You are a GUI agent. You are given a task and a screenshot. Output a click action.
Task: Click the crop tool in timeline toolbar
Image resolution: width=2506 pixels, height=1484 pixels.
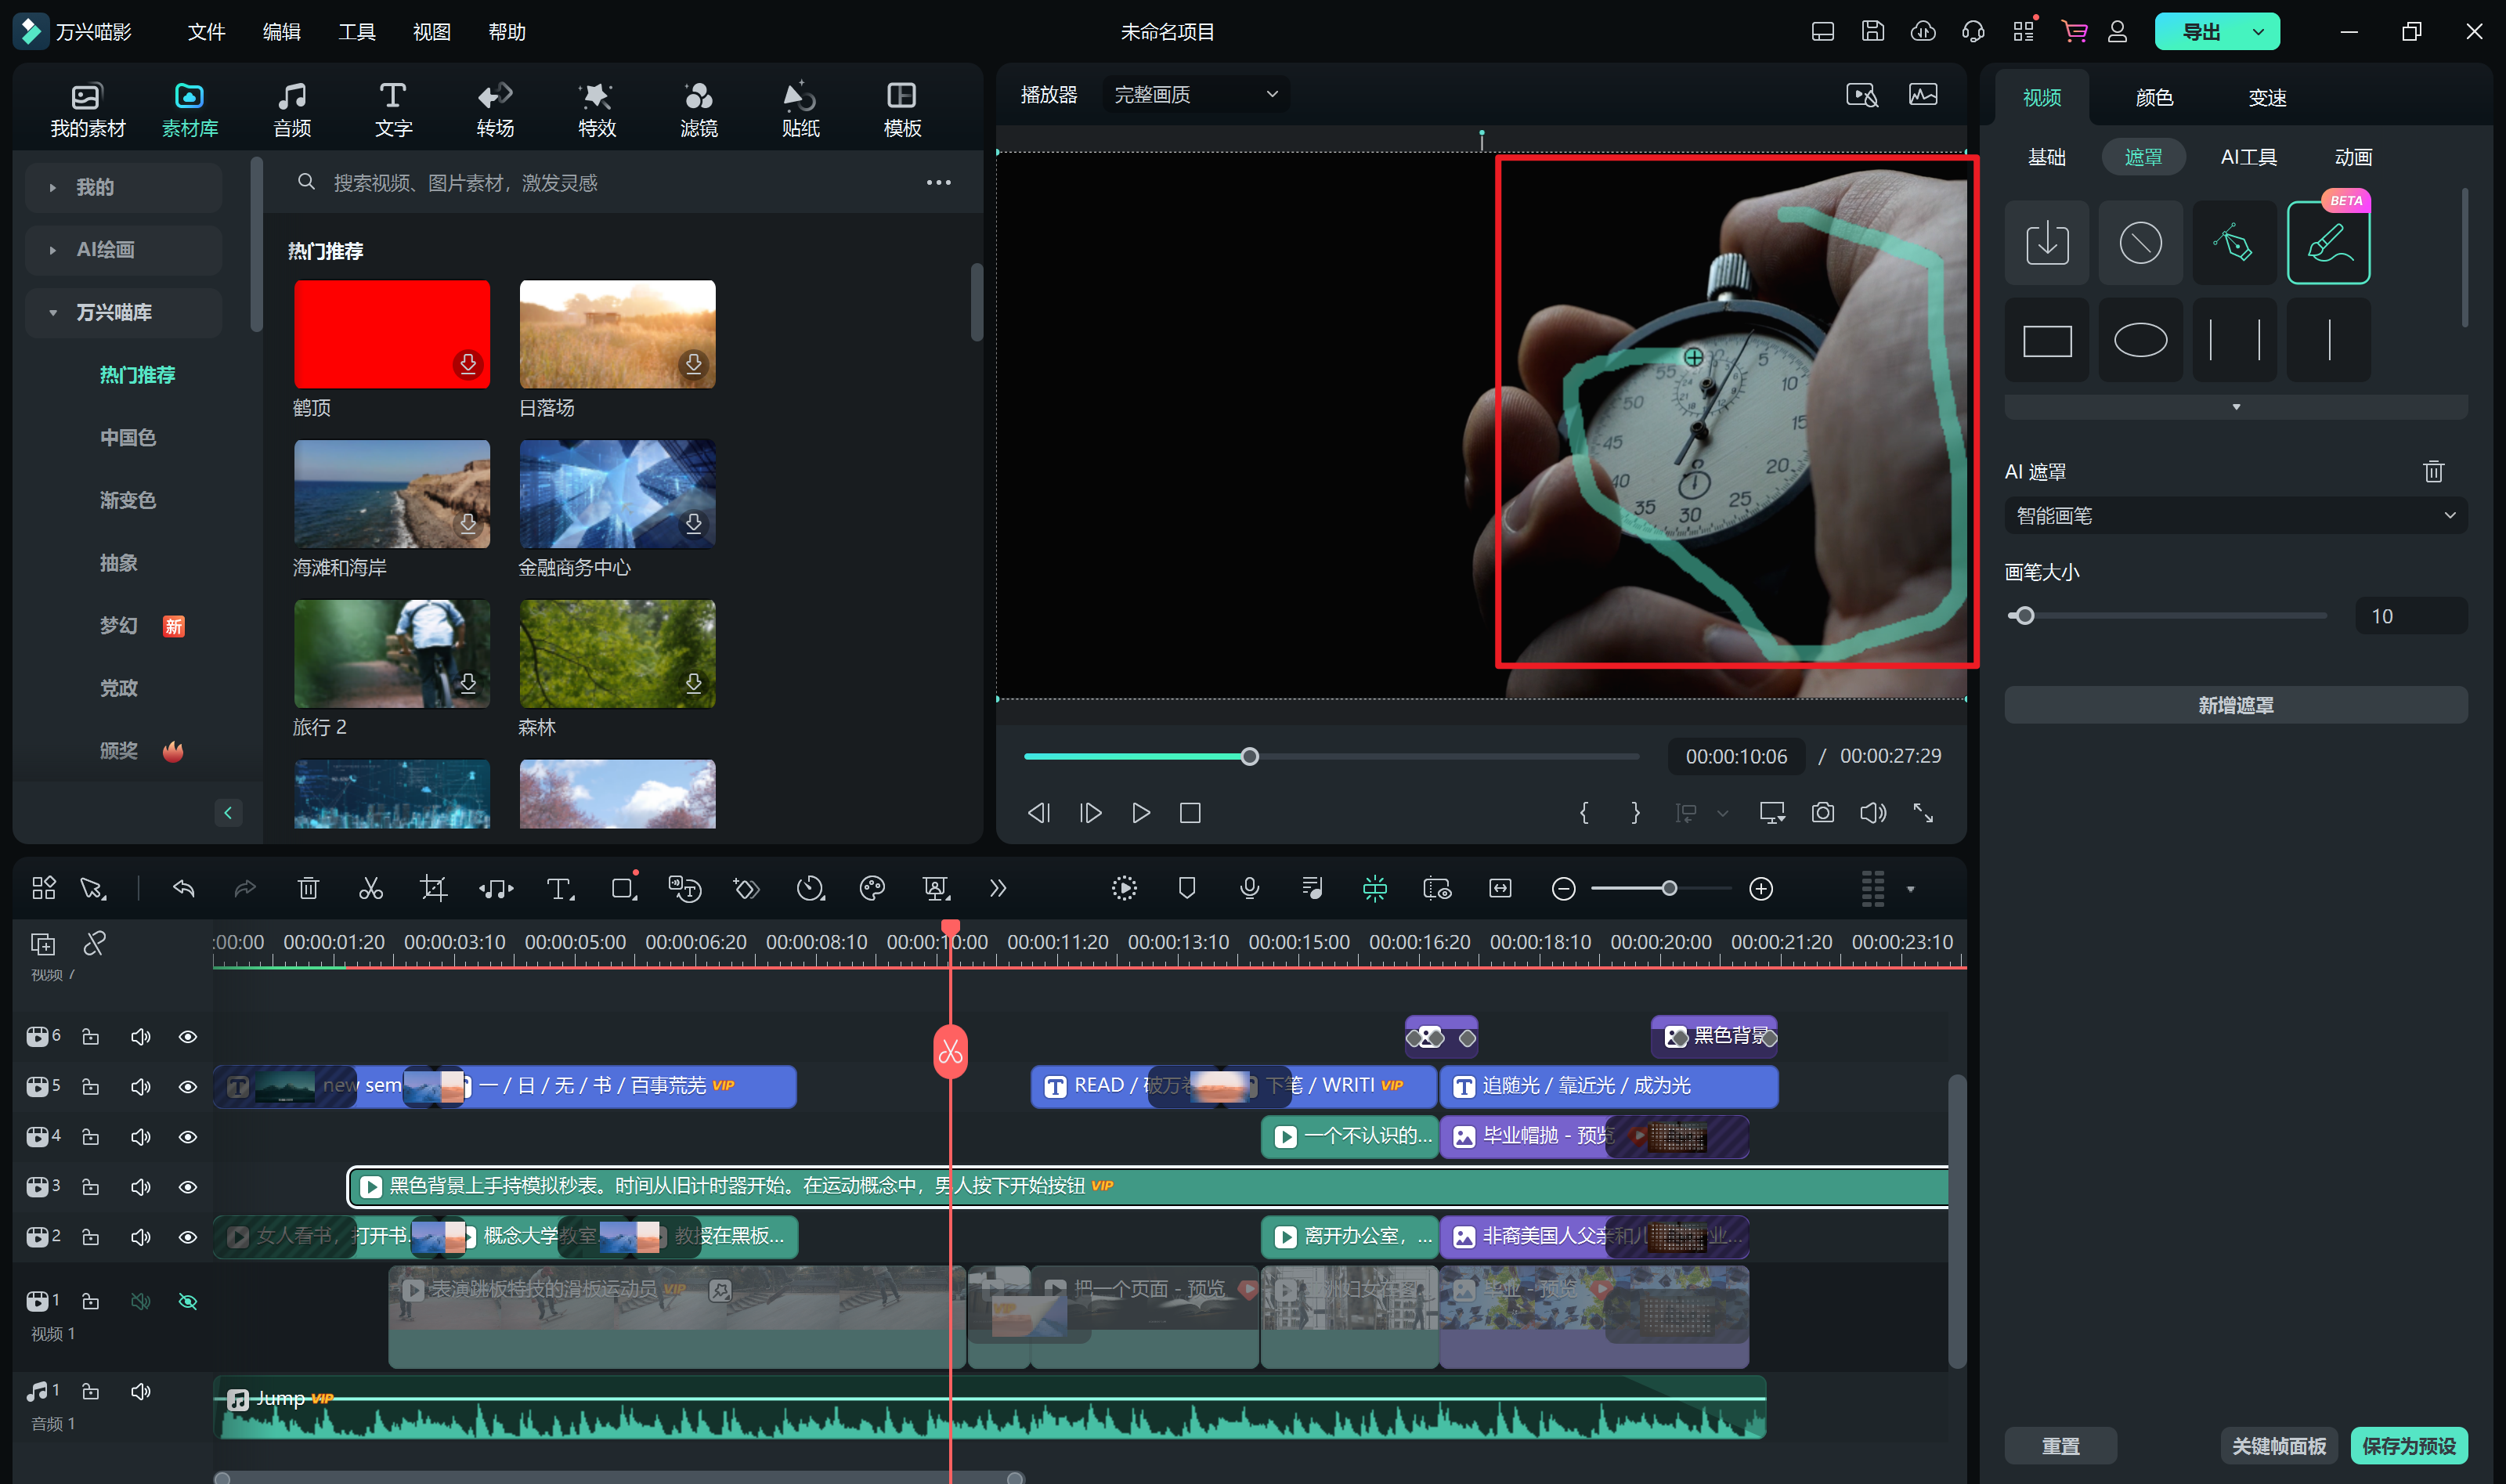point(433,888)
